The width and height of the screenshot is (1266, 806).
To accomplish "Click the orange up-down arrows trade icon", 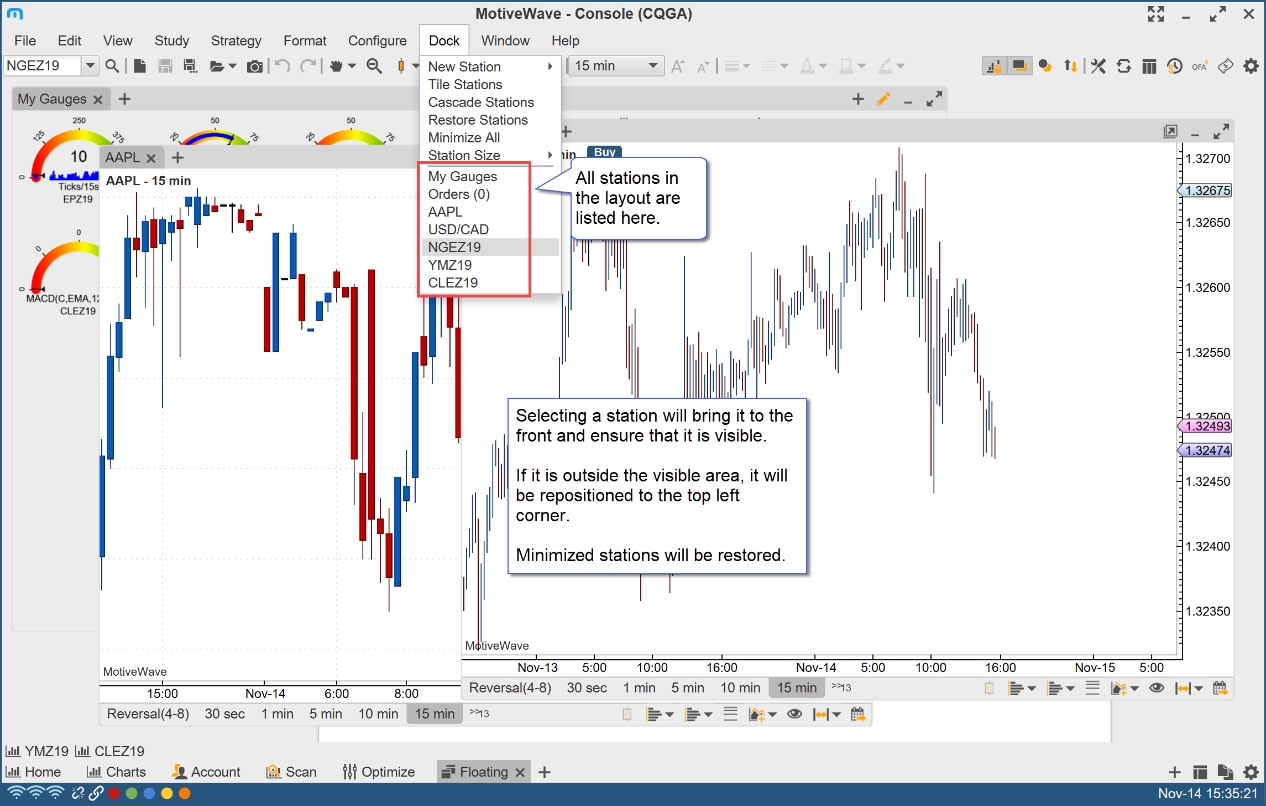I will (1070, 66).
